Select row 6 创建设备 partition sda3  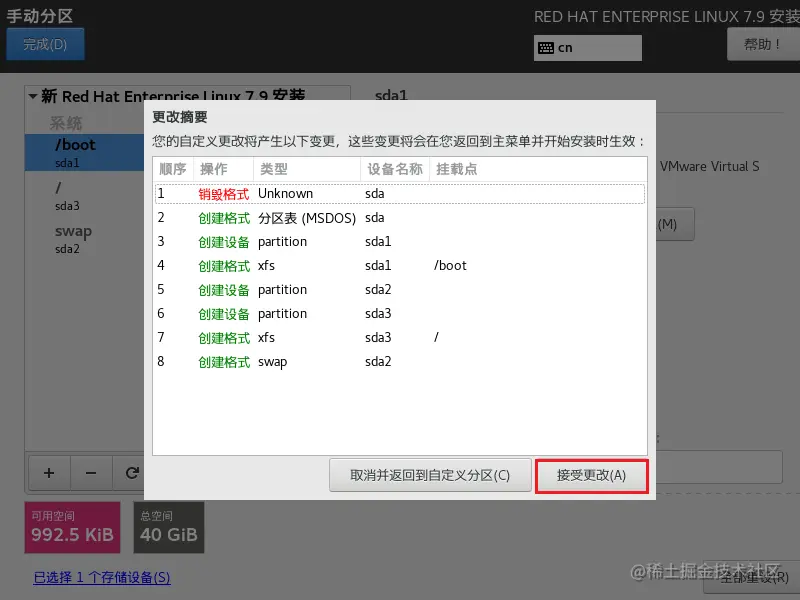[x=400, y=314]
